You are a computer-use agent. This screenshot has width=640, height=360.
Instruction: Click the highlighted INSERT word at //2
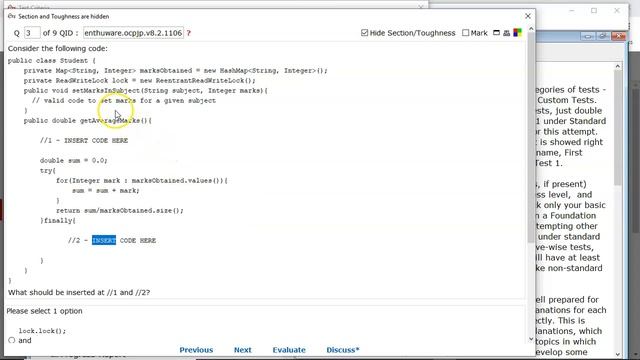tap(104, 240)
